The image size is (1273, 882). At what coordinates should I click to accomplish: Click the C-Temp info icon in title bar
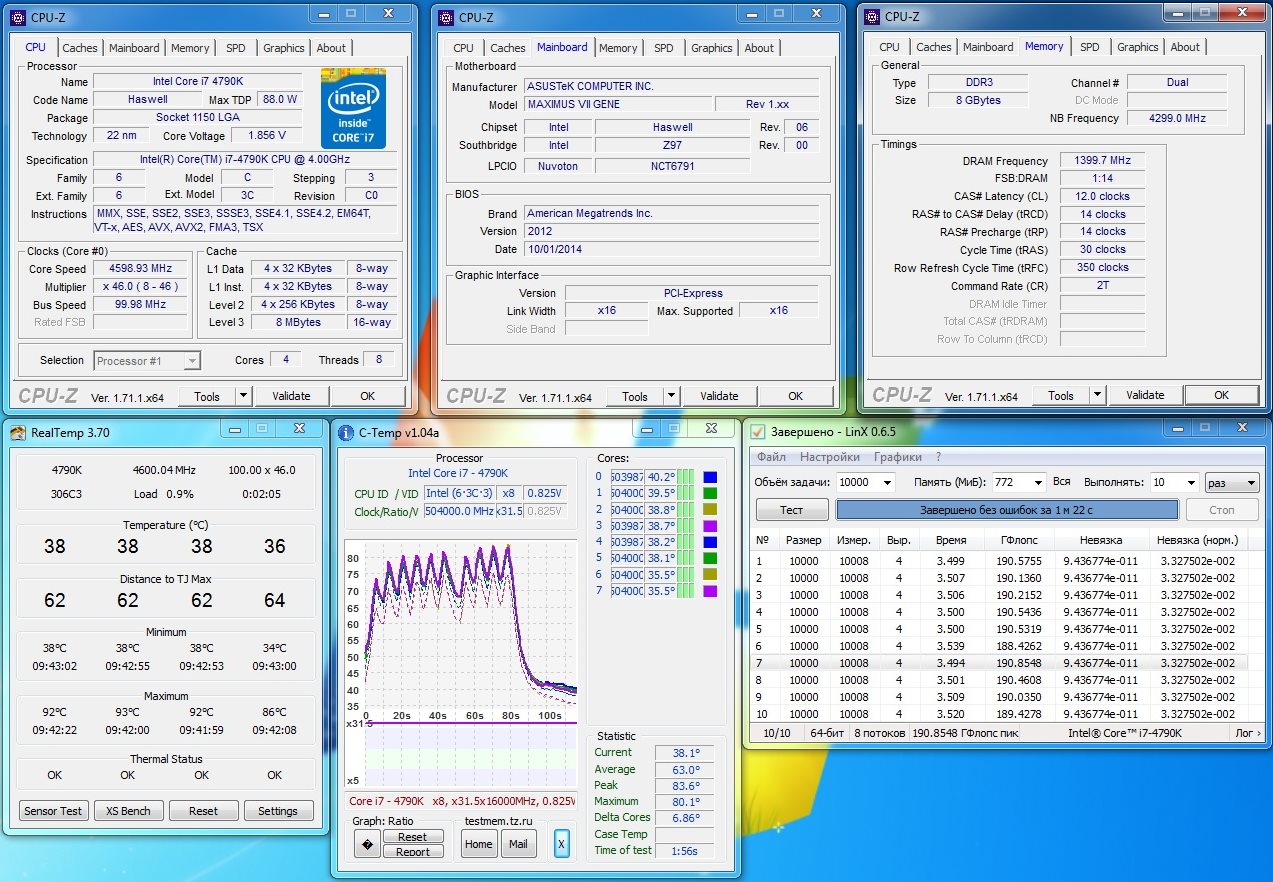(346, 432)
